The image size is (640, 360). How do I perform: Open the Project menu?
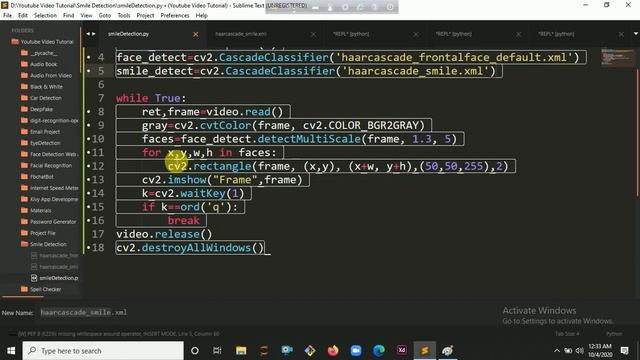(145, 16)
